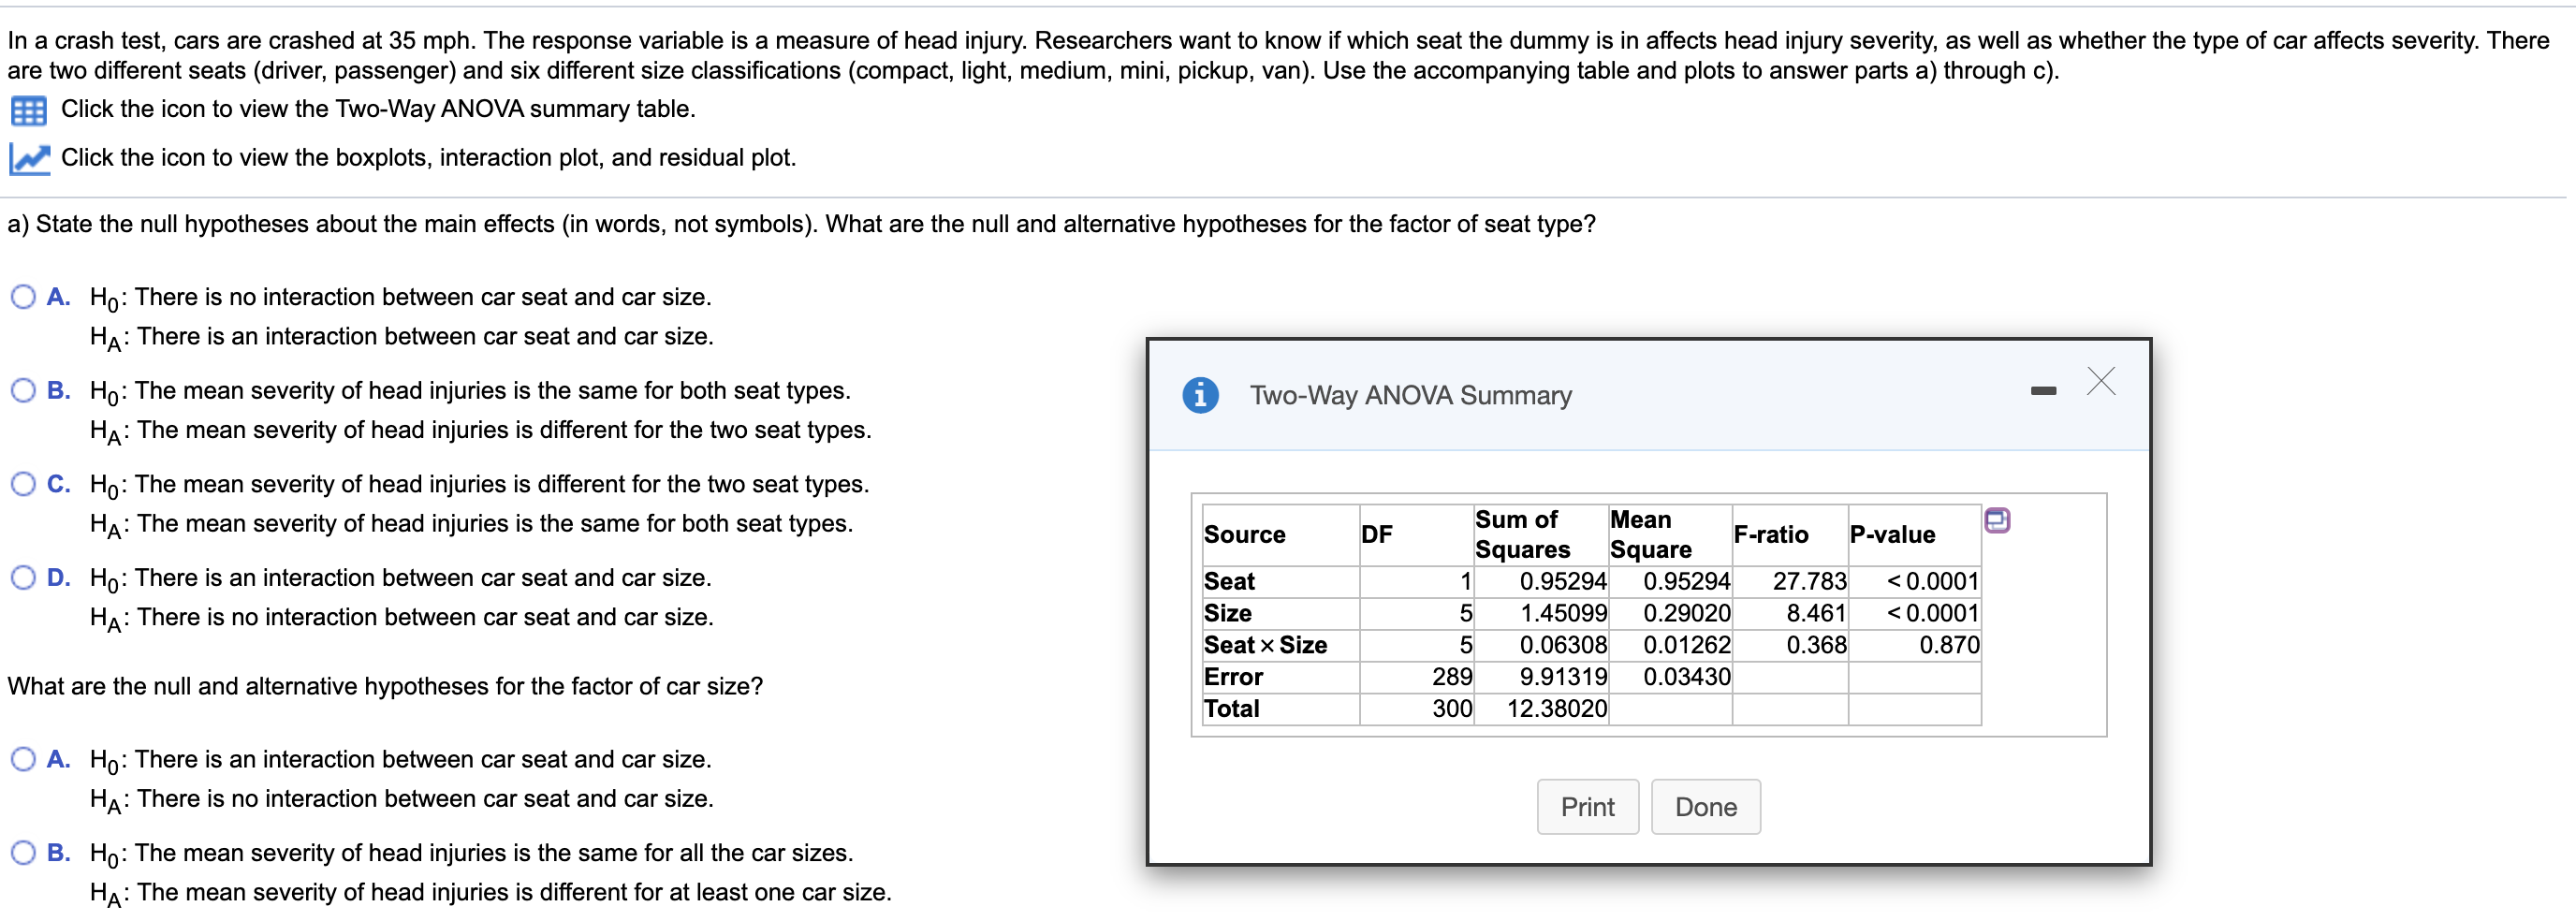Click the Size row P-value <0.0001

[x=1932, y=614]
